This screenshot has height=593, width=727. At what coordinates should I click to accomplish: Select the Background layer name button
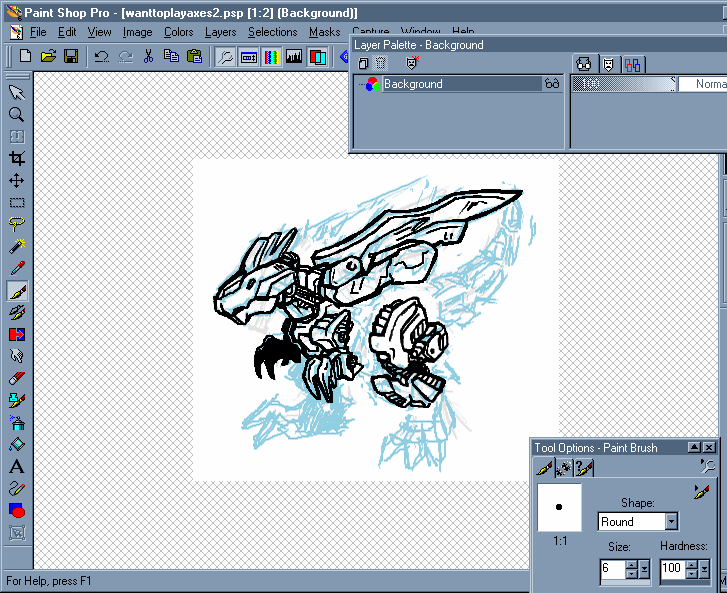[462, 84]
